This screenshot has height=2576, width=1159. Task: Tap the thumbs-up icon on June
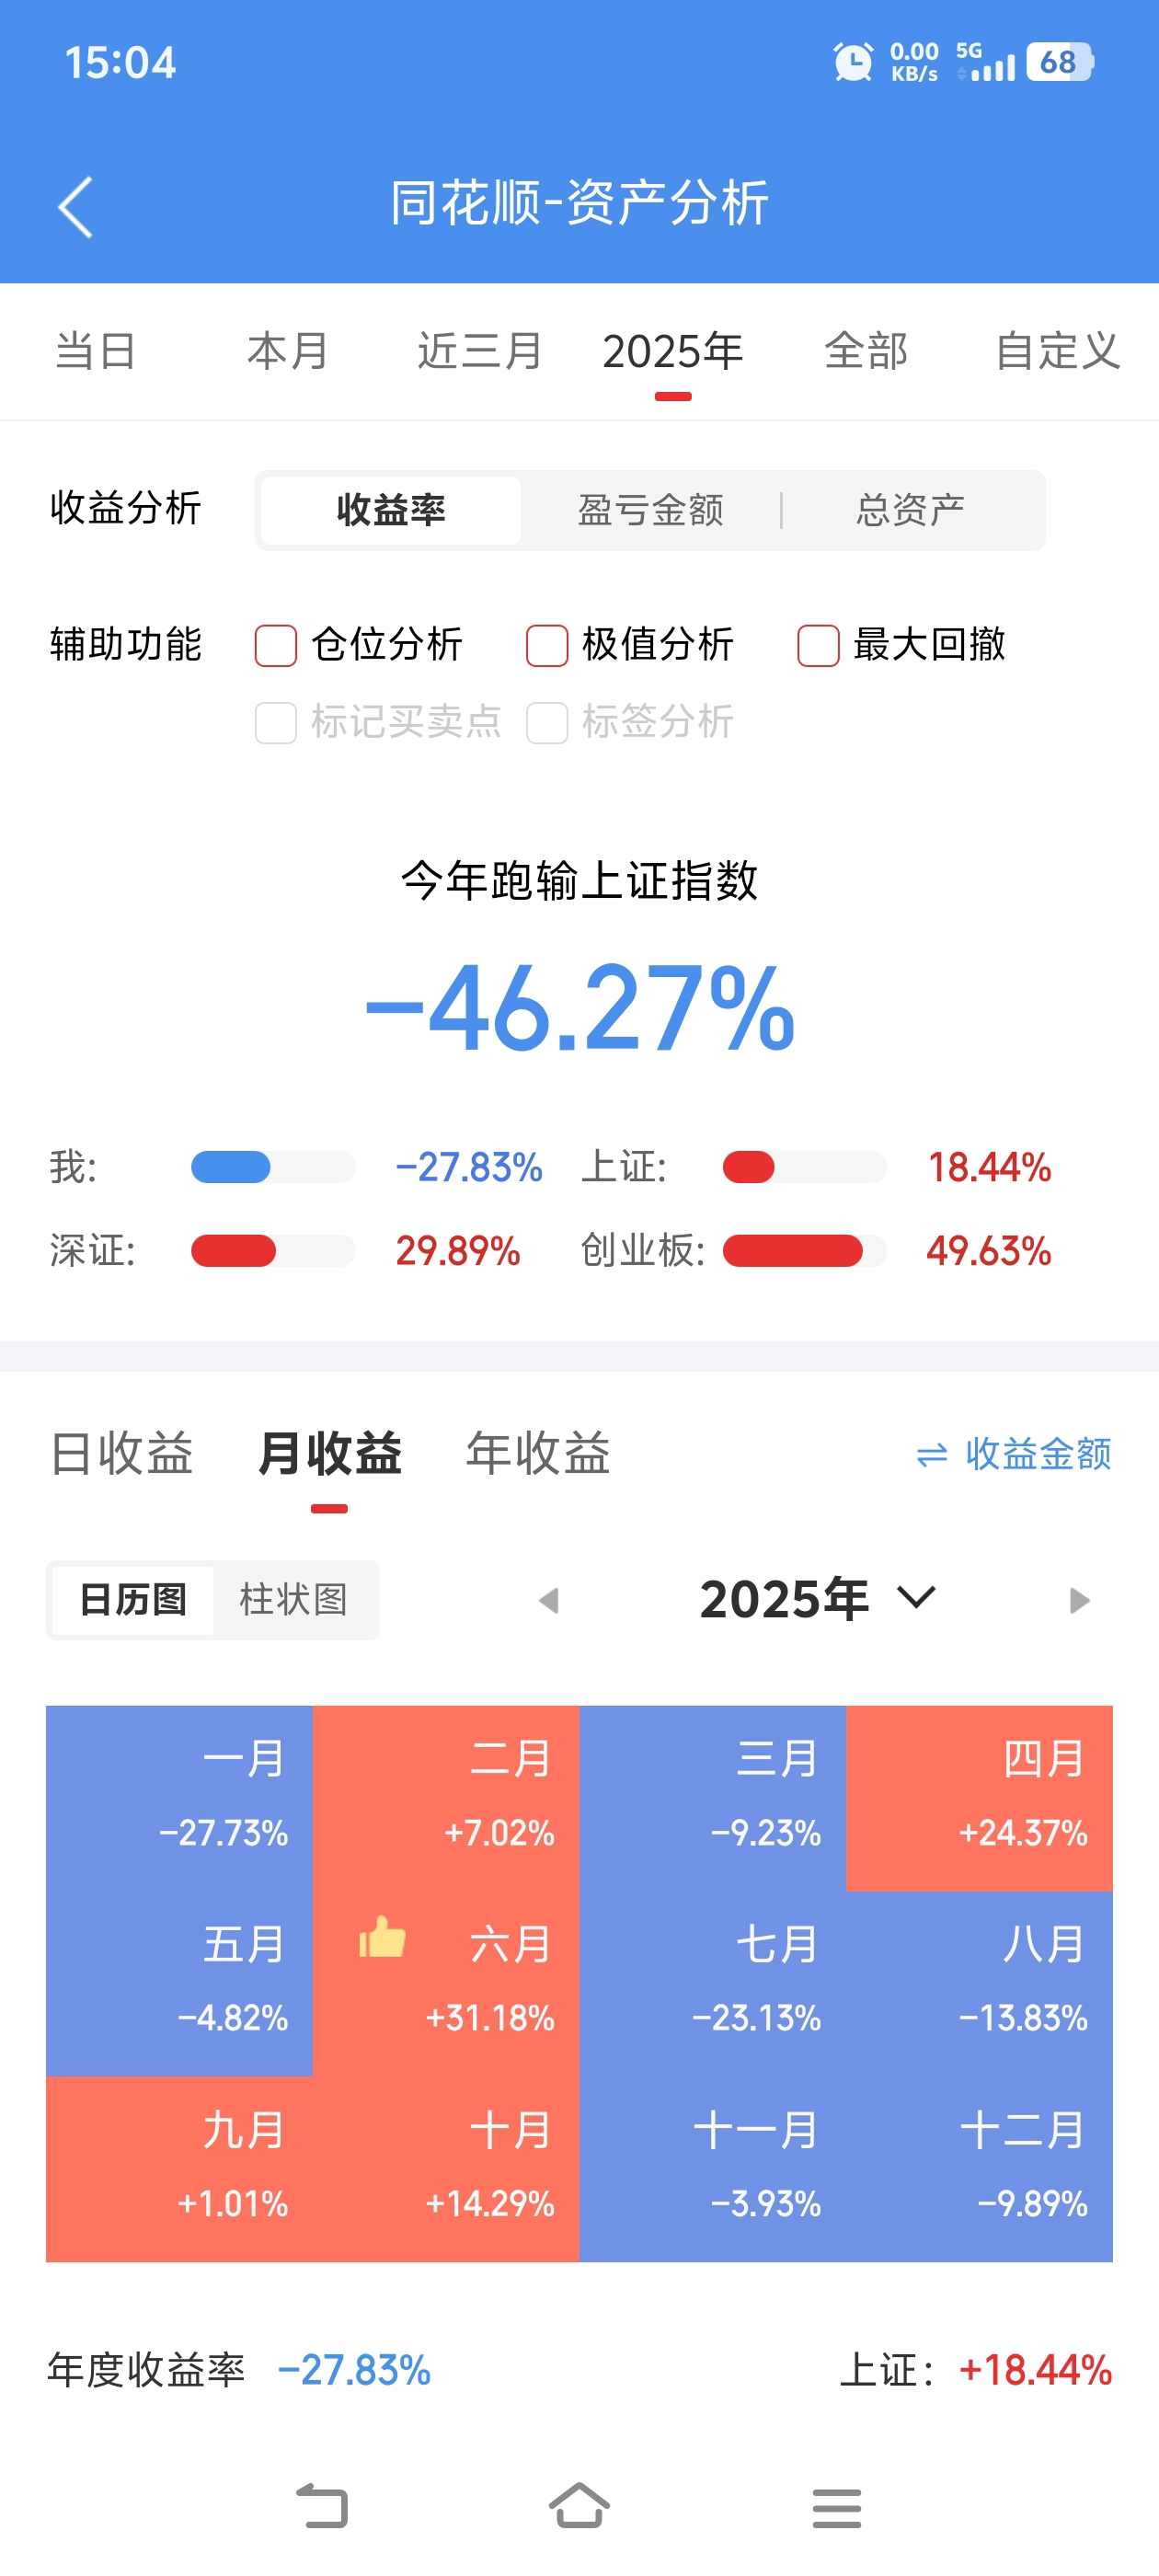coord(382,1938)
